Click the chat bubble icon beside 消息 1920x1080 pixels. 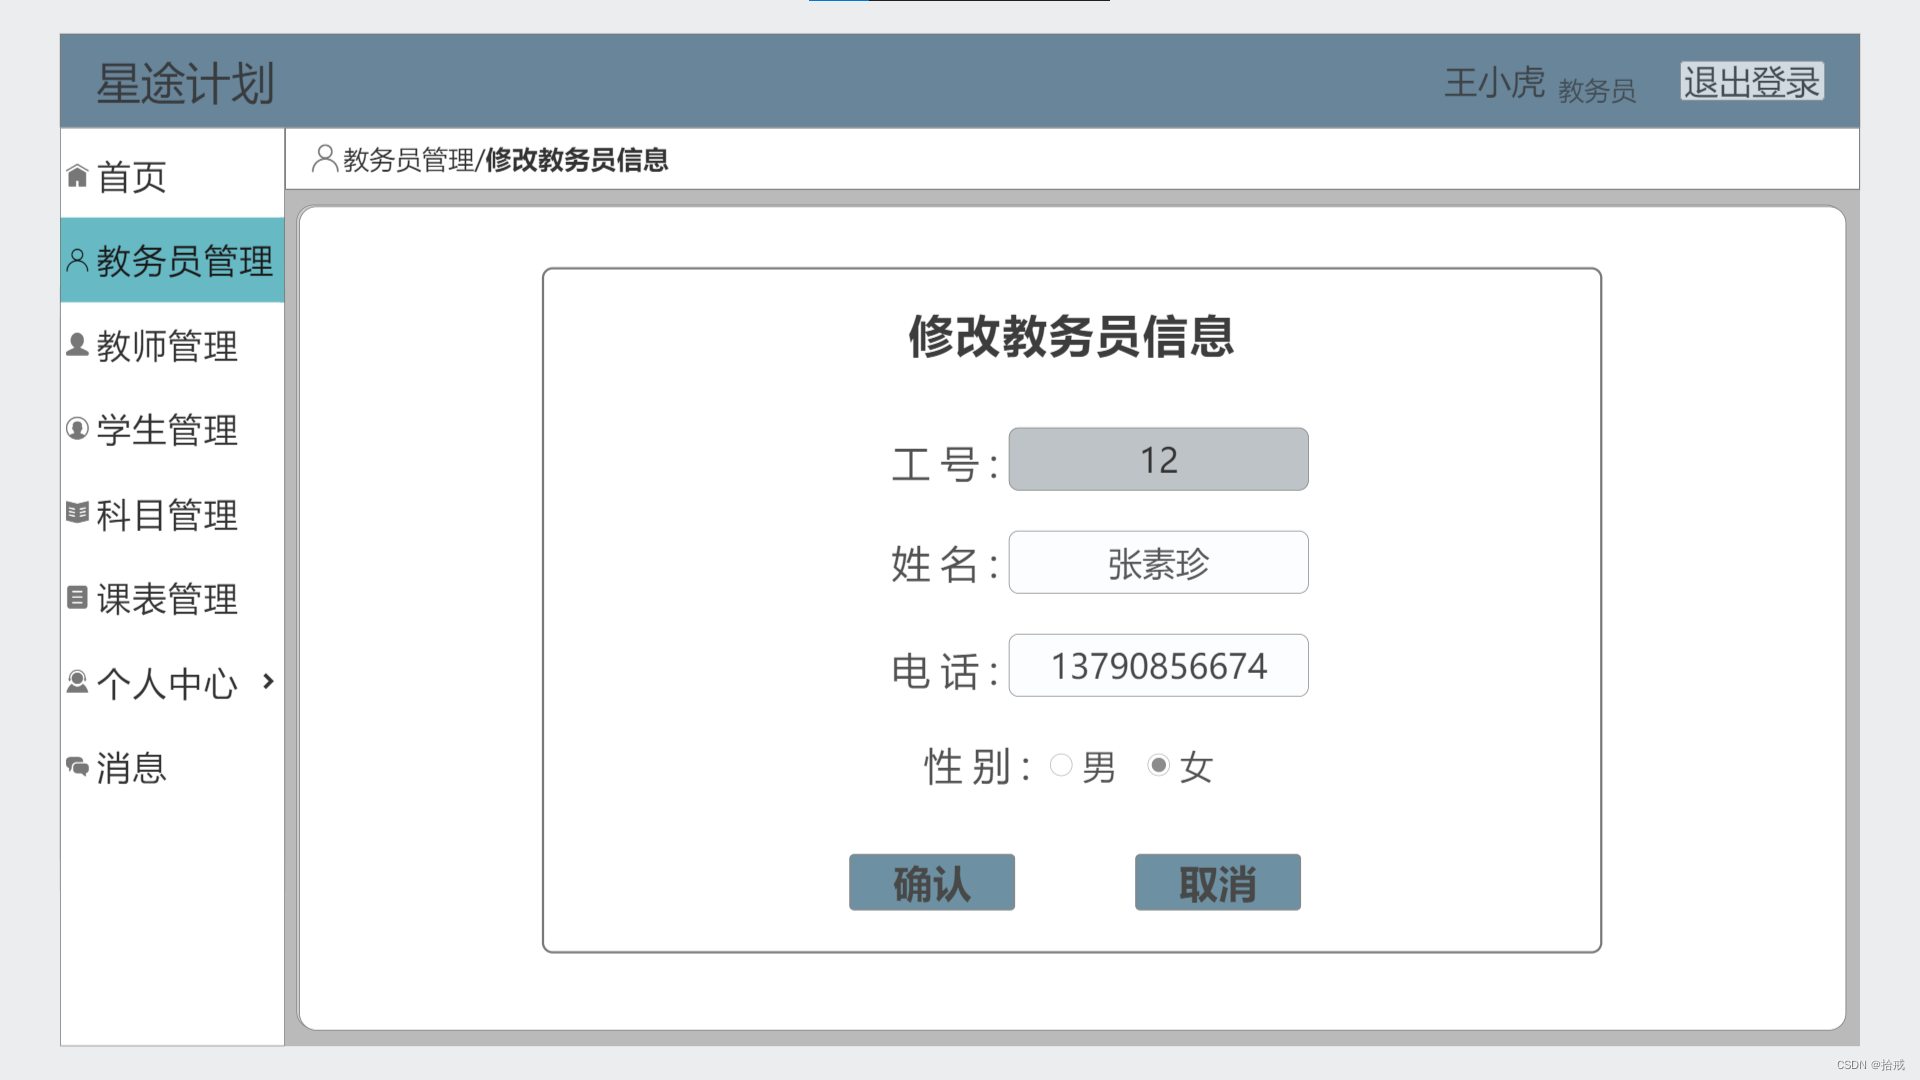point(77,767)
